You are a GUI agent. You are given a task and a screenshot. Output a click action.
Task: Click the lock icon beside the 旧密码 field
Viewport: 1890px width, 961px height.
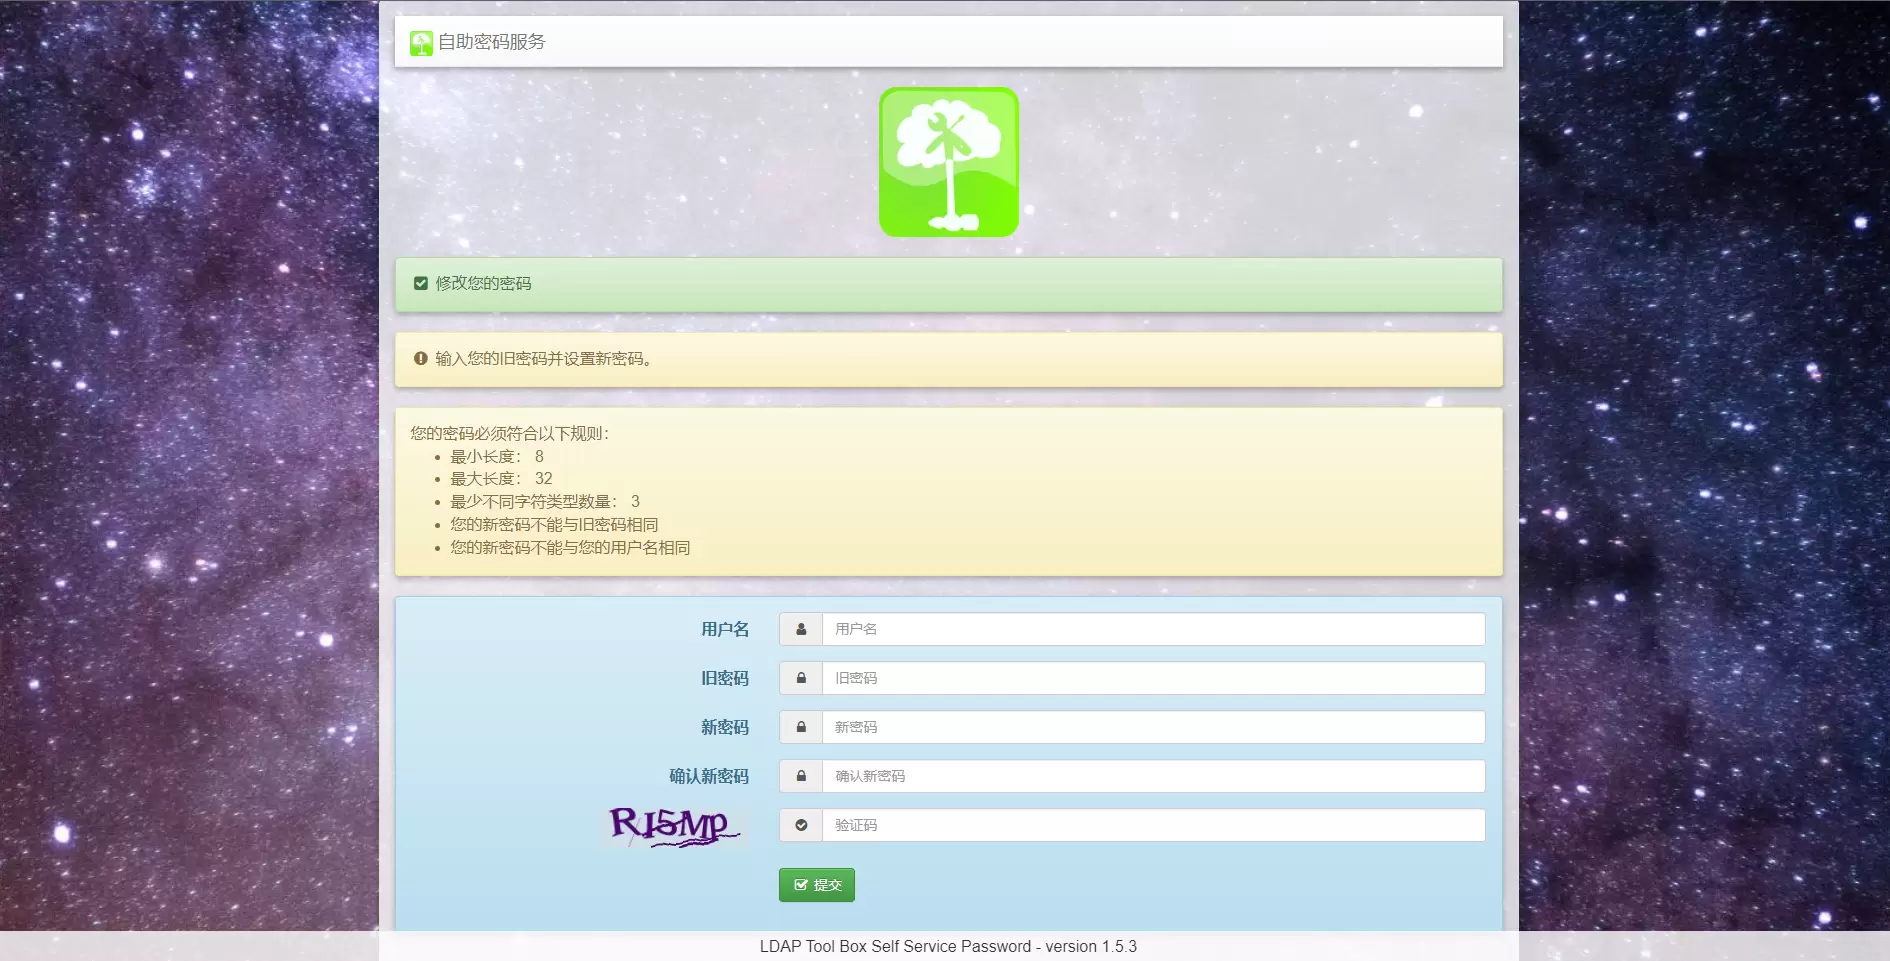point(801,679)
